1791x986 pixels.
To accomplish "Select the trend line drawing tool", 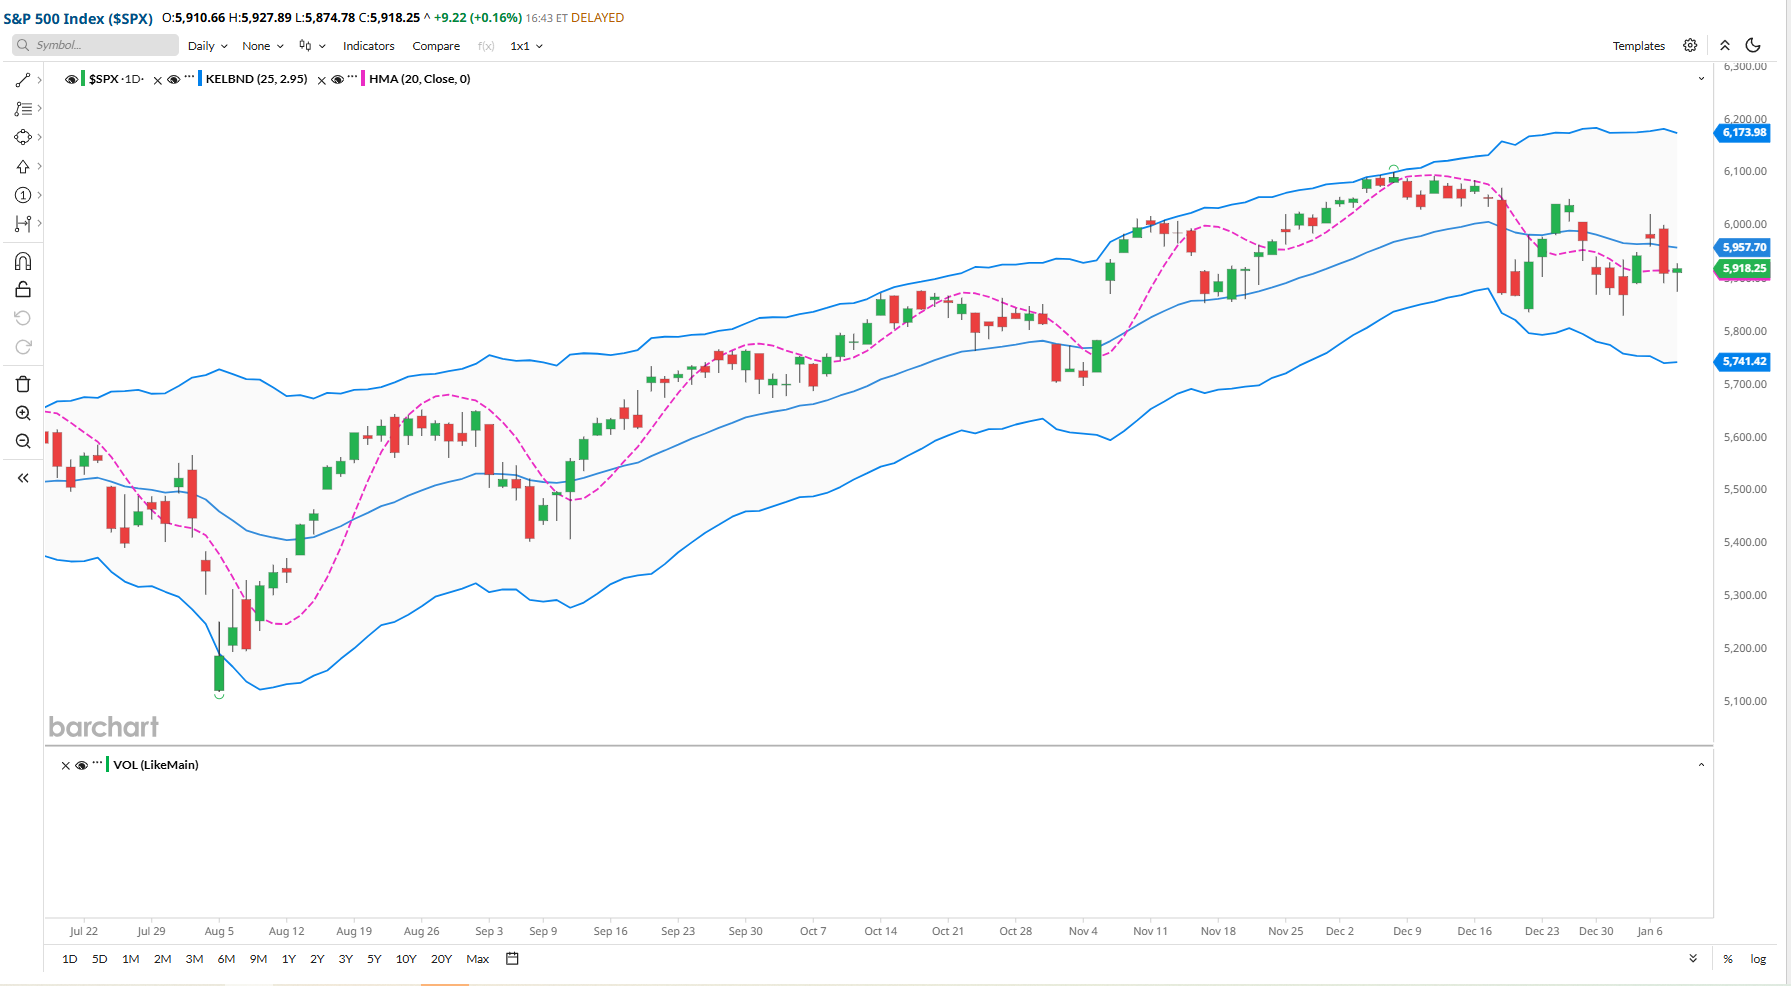I will (x=23, y=80).
